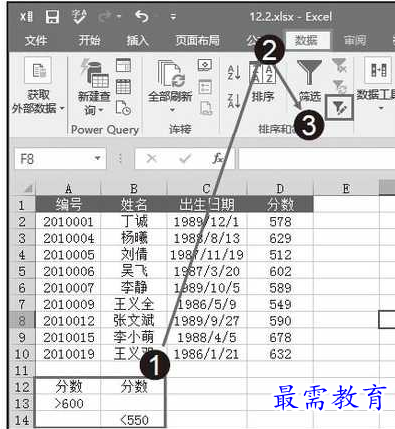The height and width of the screenshot is (429, 395).
Task: Switch to the 插入 tab
Action: pyautogui.click(x=137, y=41)
